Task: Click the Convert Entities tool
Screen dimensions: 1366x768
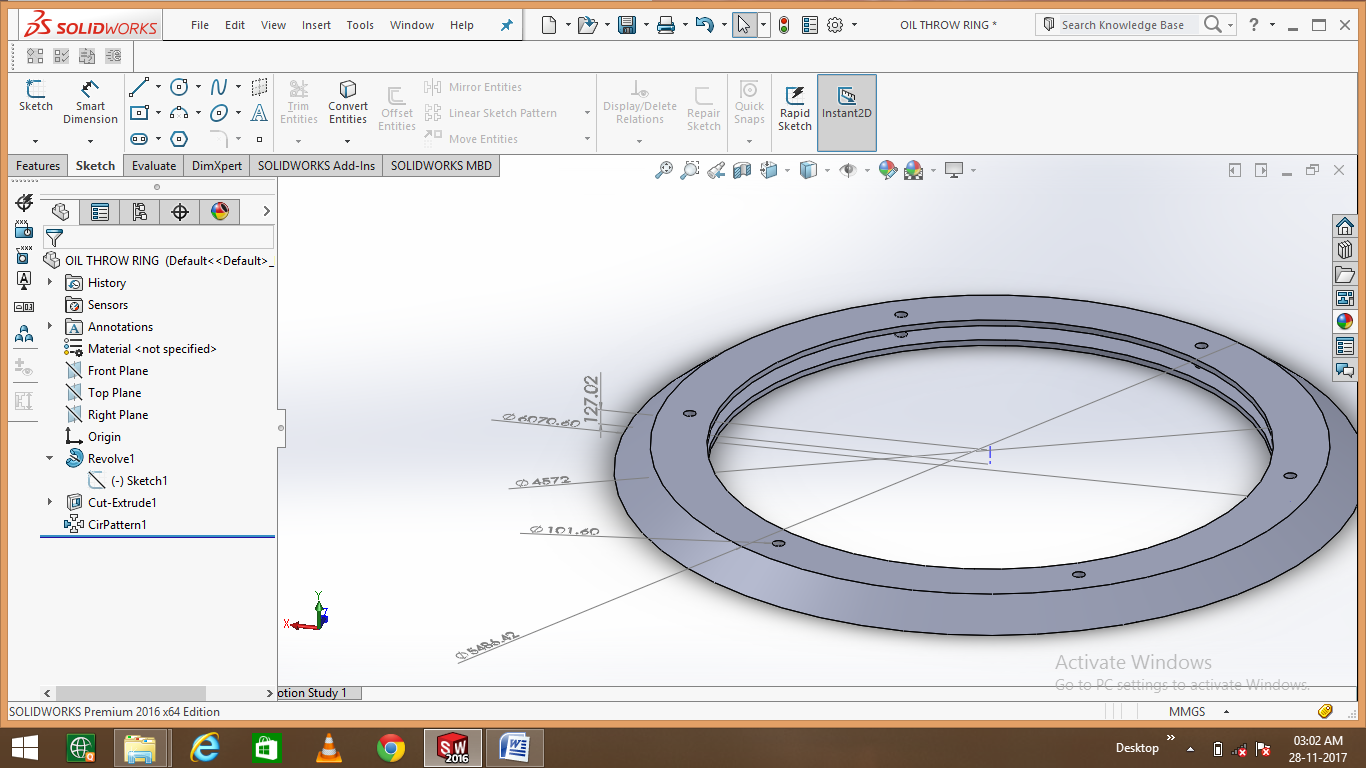Action: [x=347, y=100]
